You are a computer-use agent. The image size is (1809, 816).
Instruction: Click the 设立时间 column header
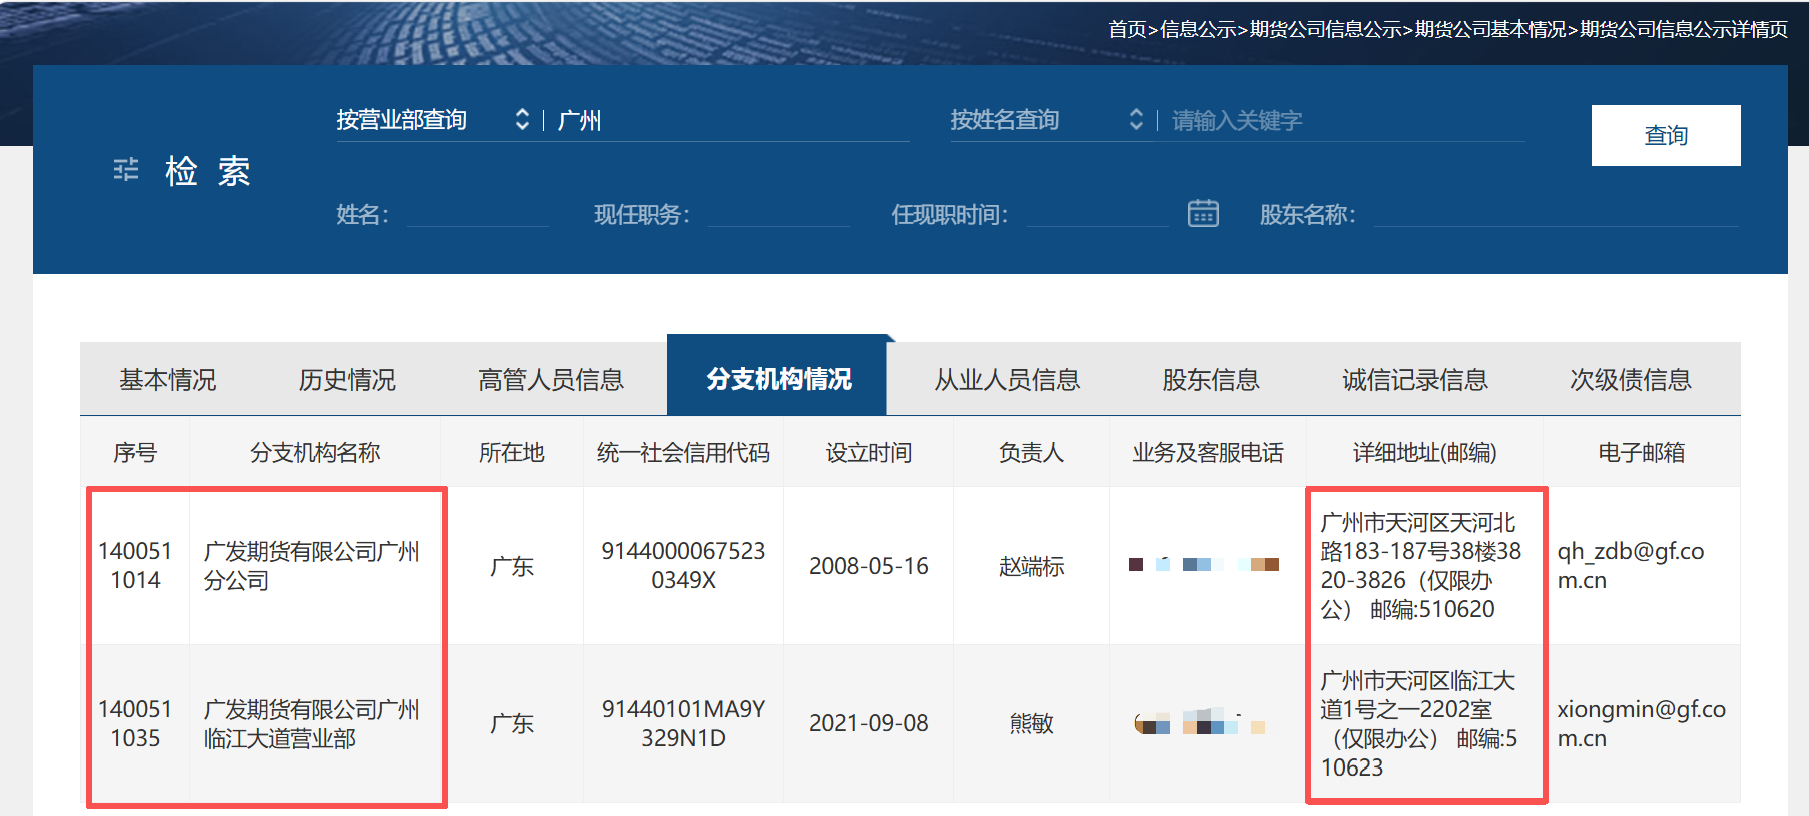click(869, 453)
